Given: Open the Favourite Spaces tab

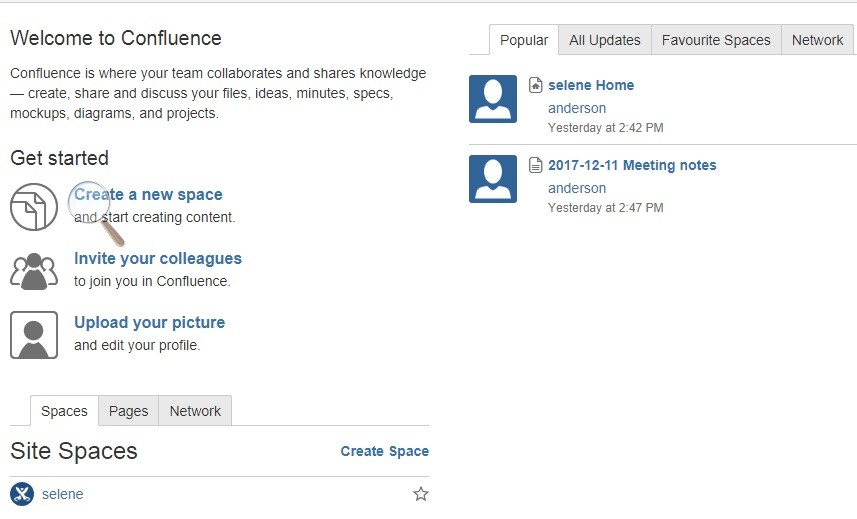Looking at the screenshot, I should [x=716, y=40].
